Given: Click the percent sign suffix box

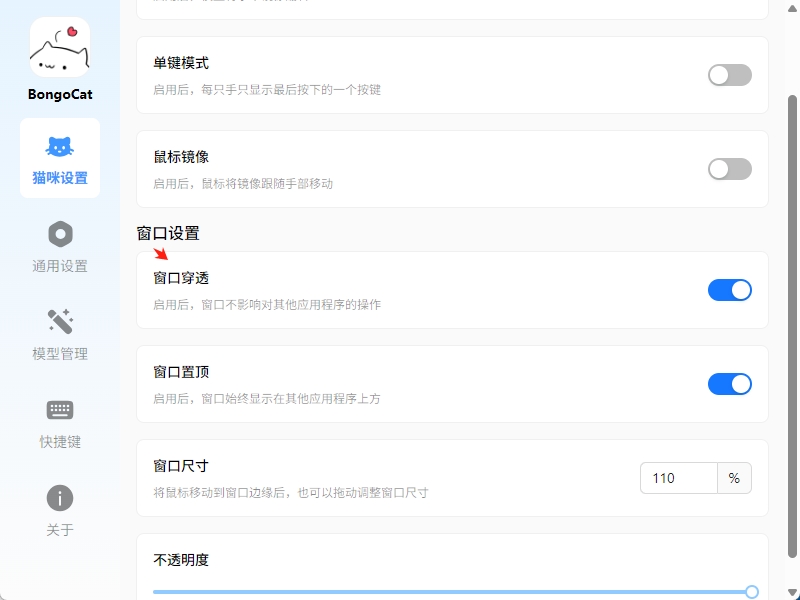Looking at the screenshot, I should 734,478.
